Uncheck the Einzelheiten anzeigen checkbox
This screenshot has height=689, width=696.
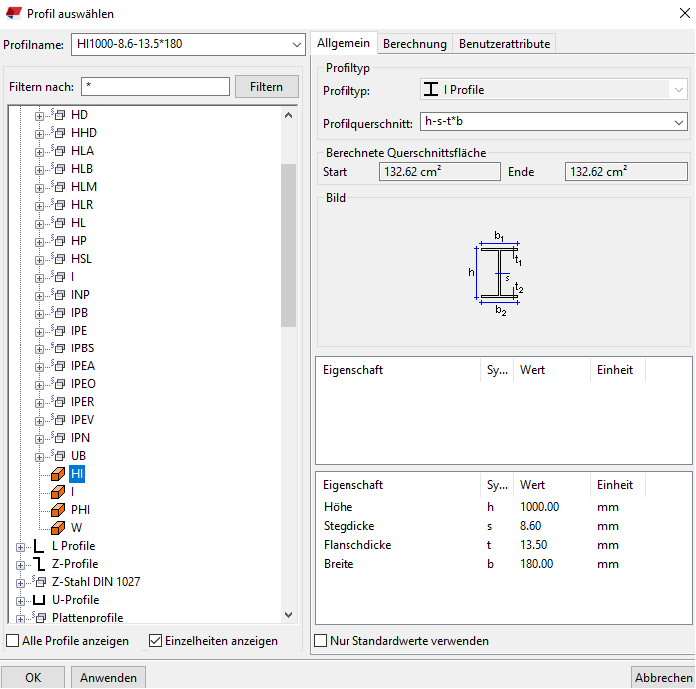[x=155, y=641]
